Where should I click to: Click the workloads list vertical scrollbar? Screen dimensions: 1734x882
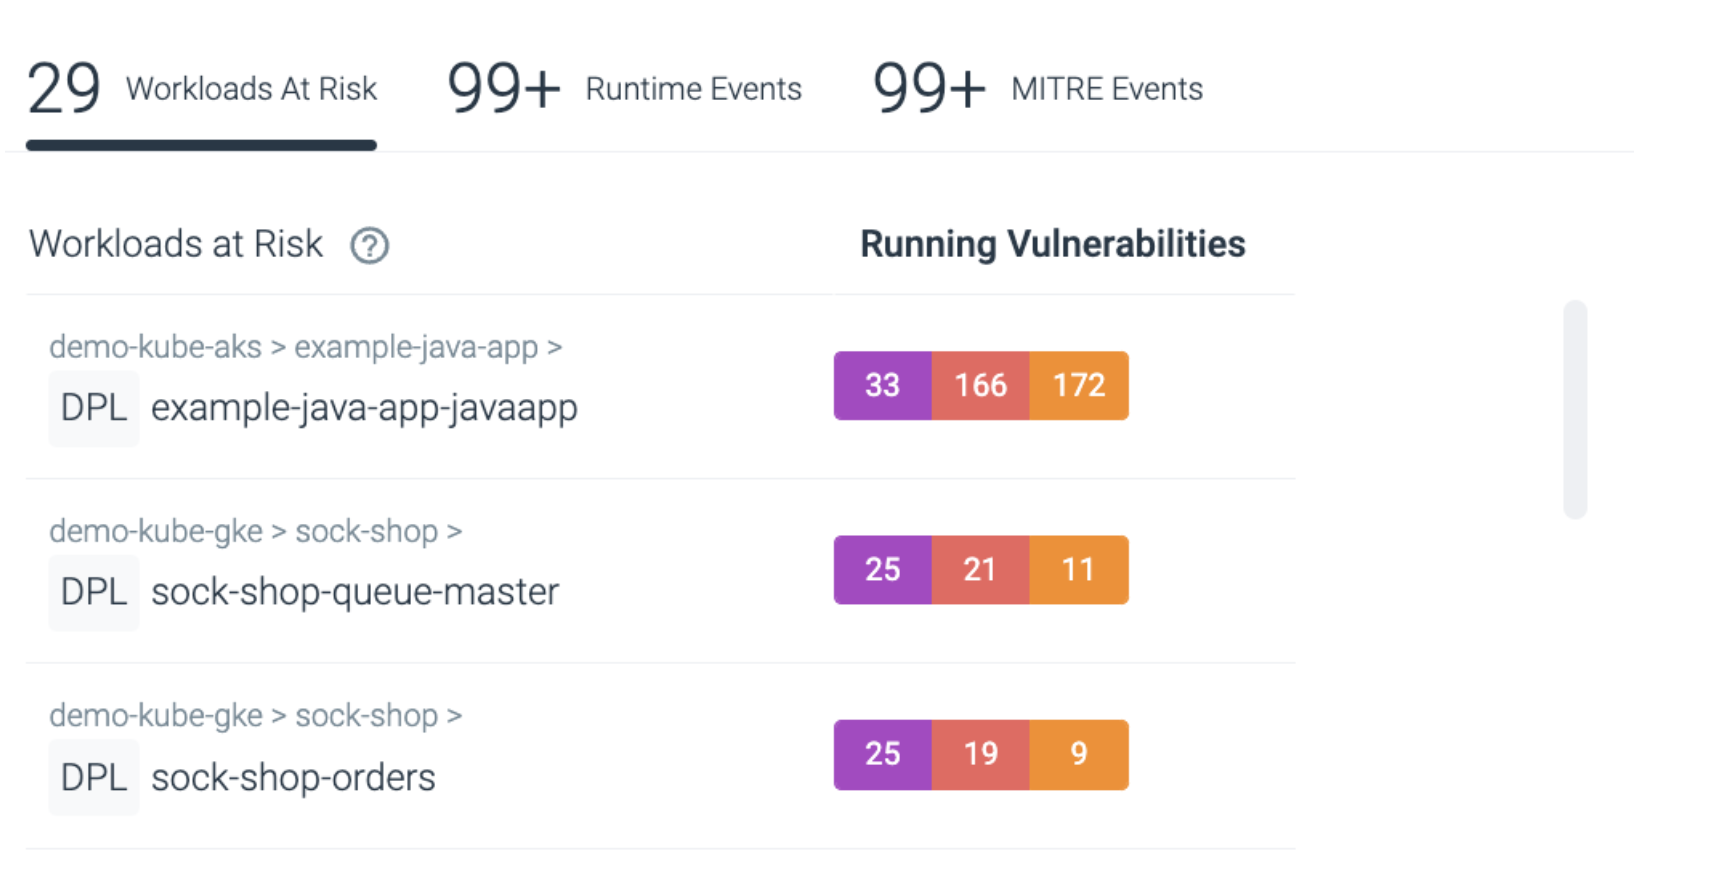coord(1575,409)
